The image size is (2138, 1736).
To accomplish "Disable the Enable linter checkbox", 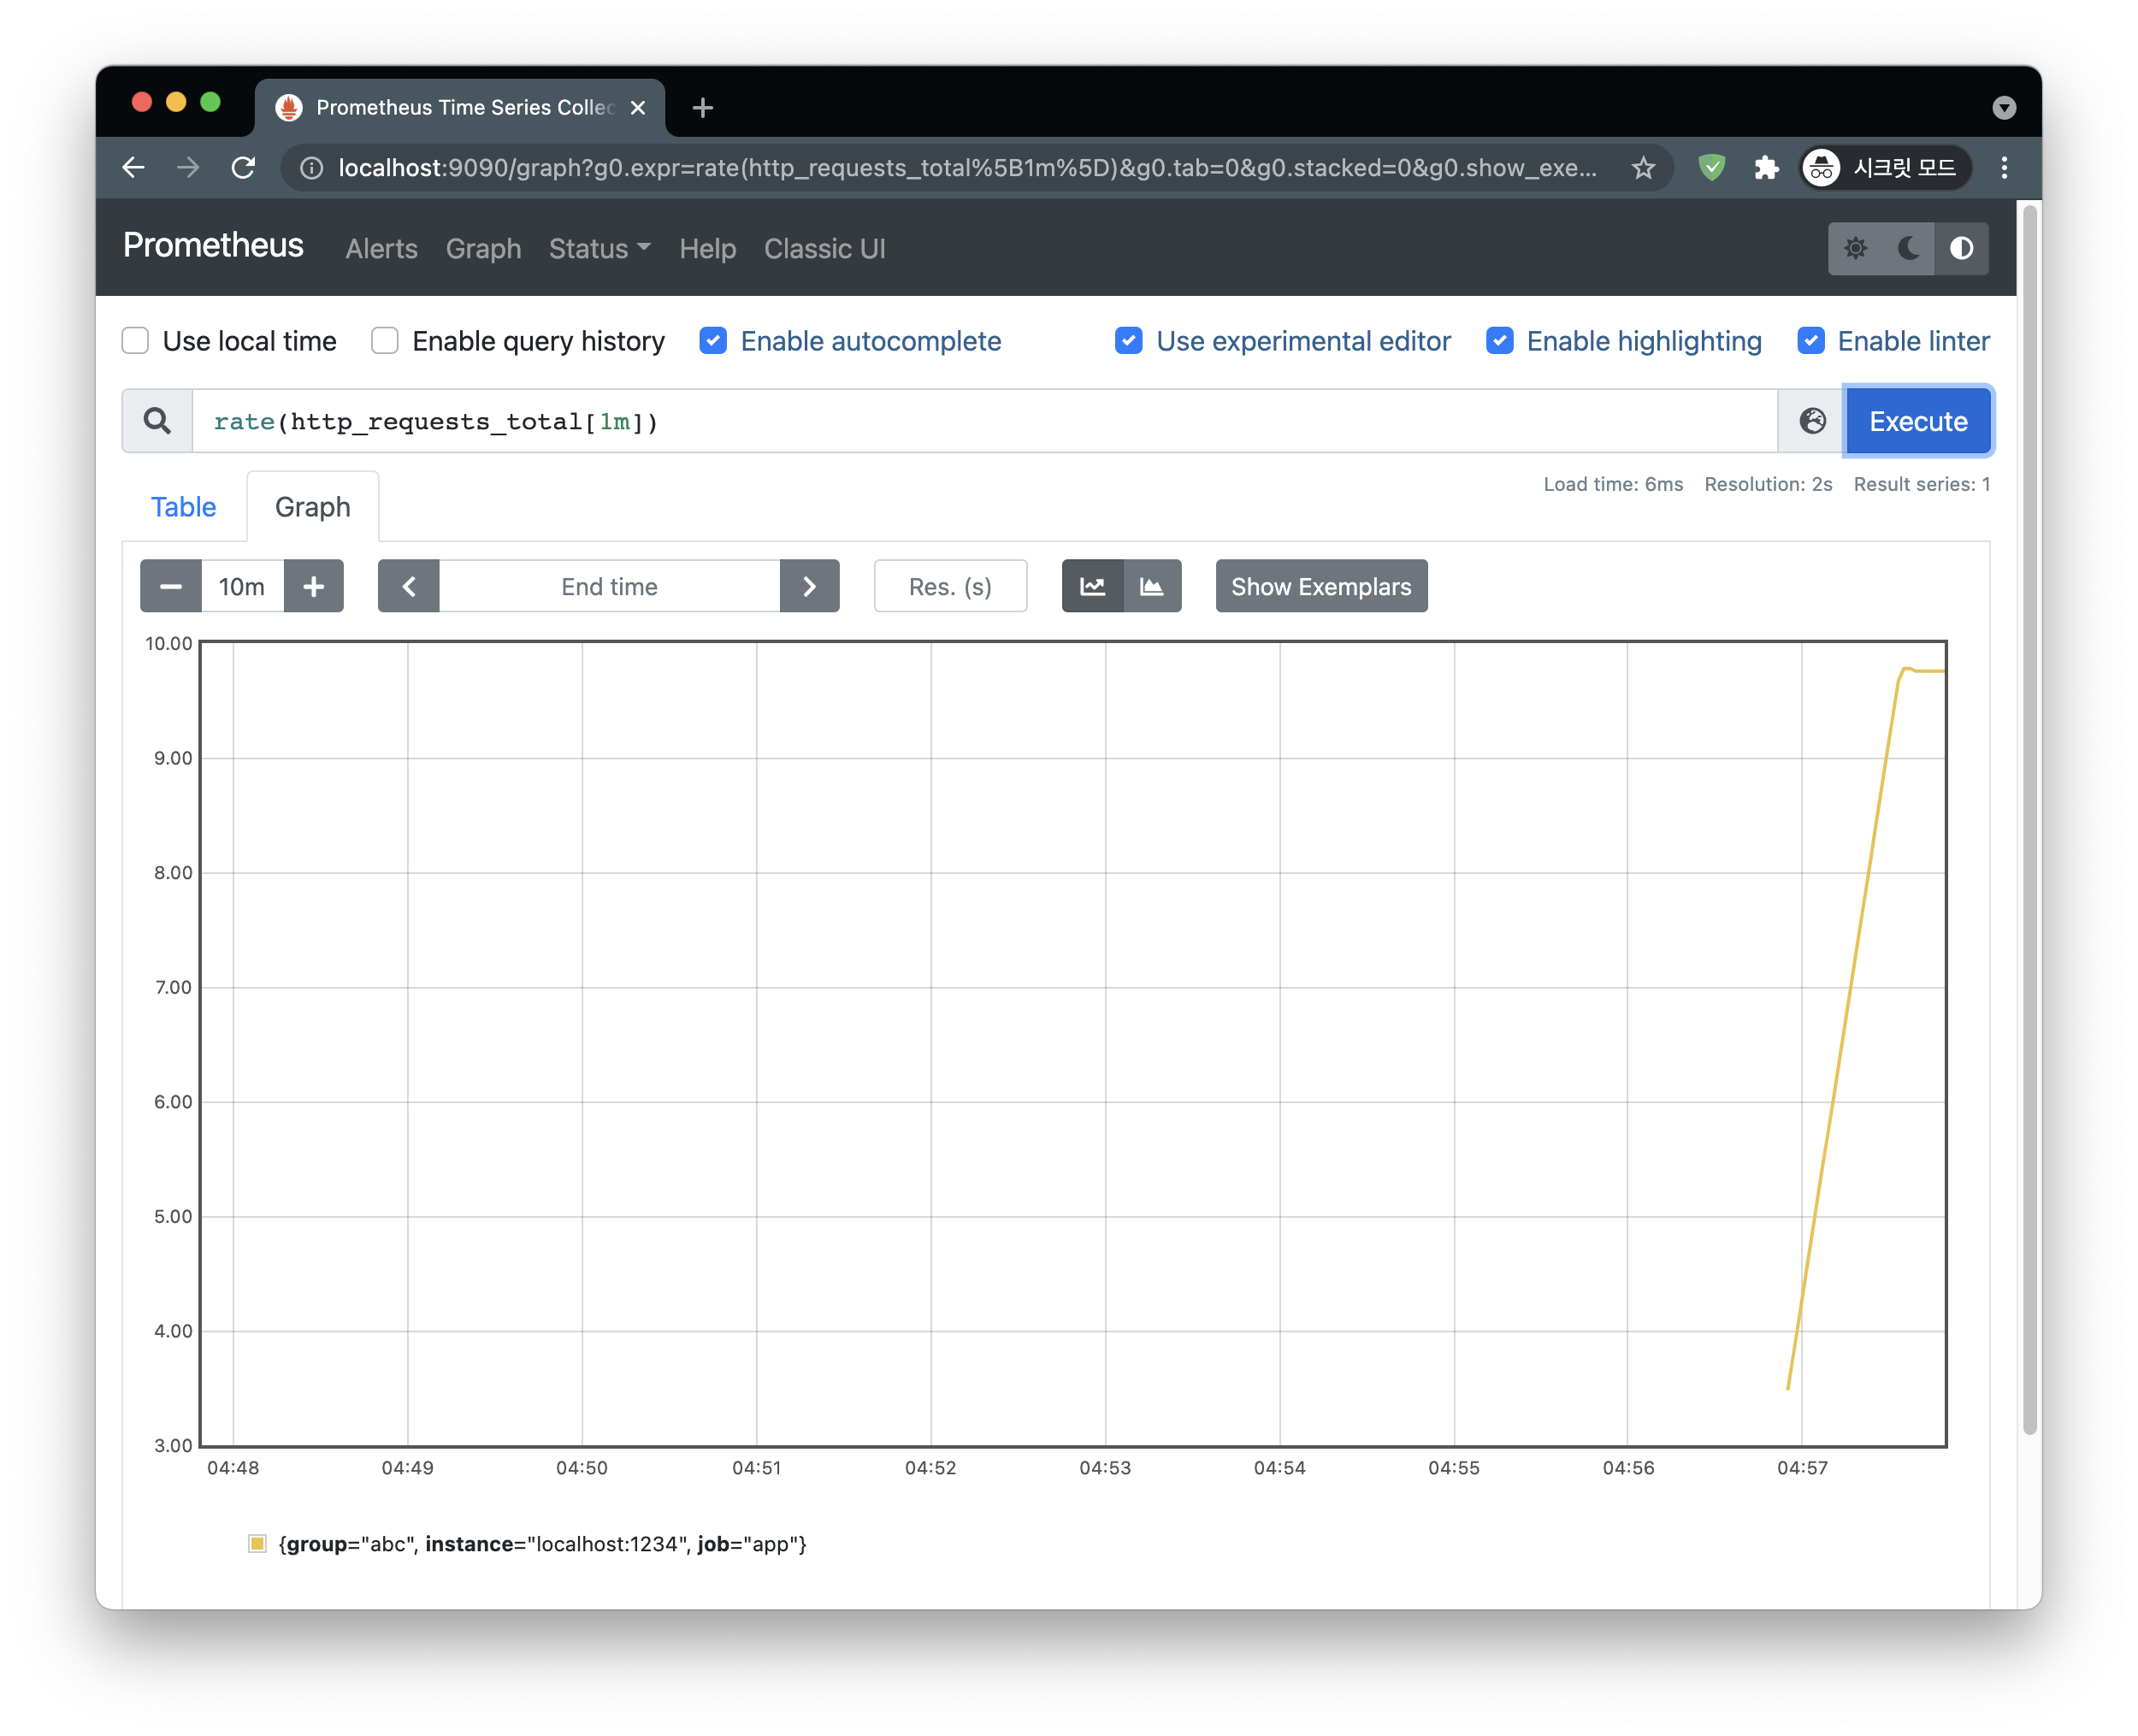I will tap(1810, 341).
